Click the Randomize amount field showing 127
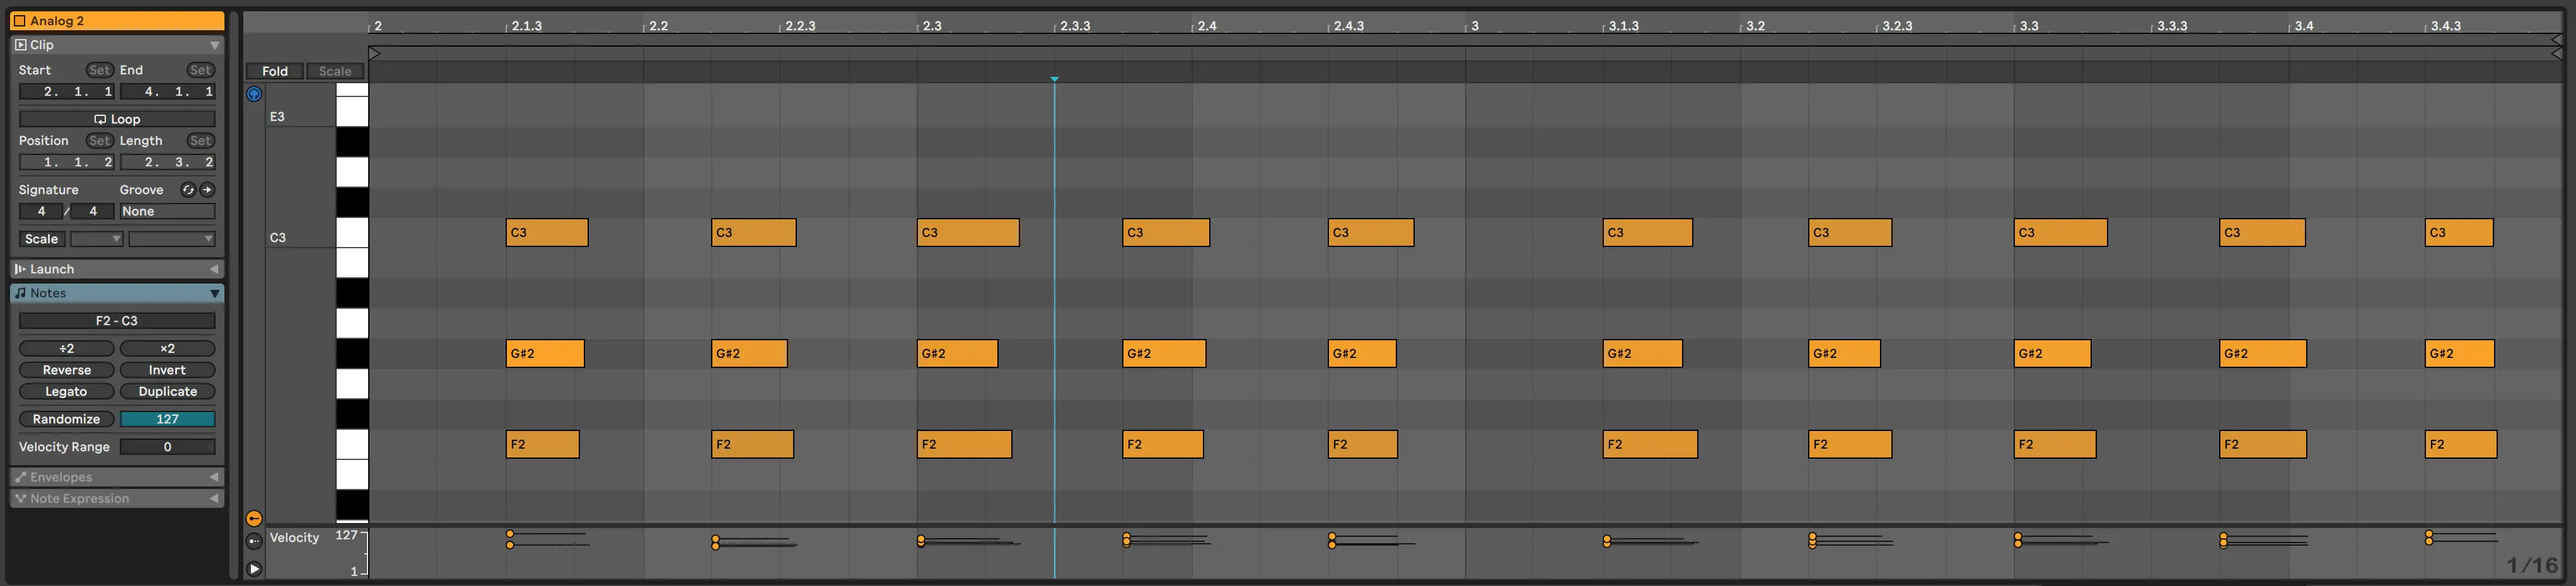The width and height of the screenshot is (2576, 586). click(x=167, y=419)
